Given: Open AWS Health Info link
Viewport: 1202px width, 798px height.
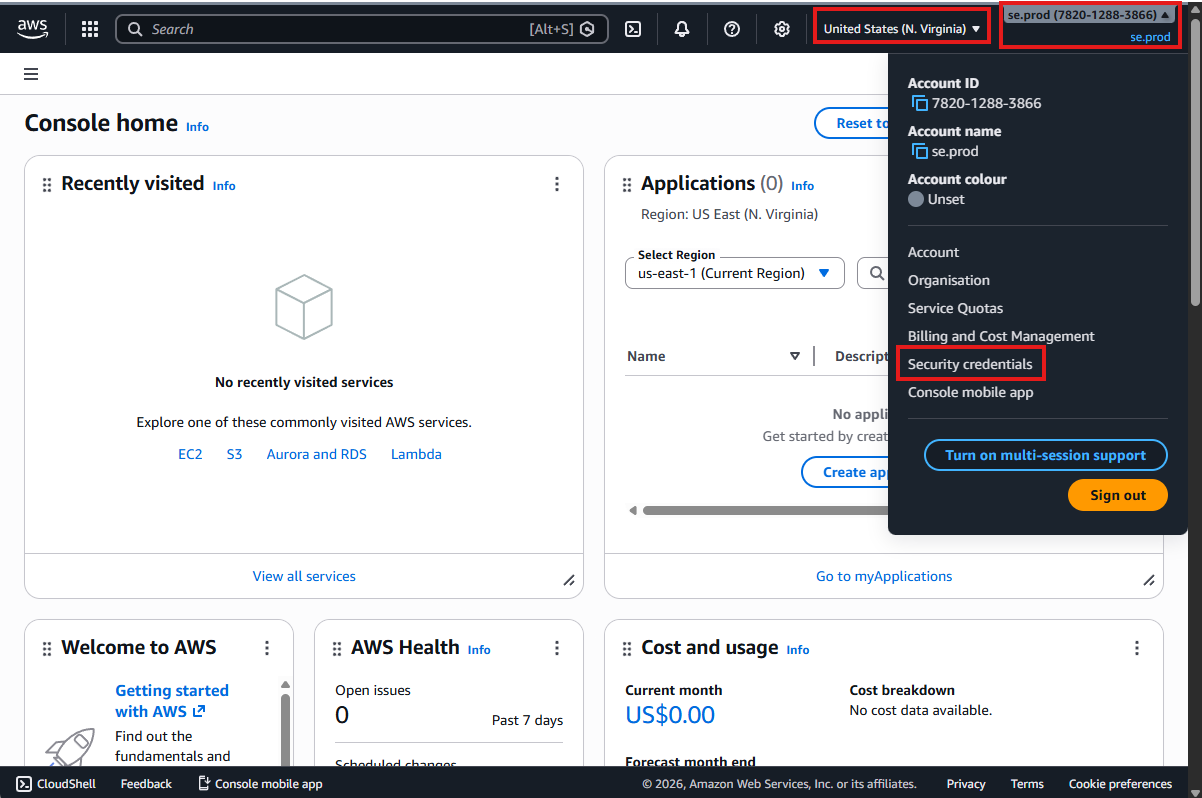Looking at the screenshot, I should pyautogui.click(x=479, y=650).
